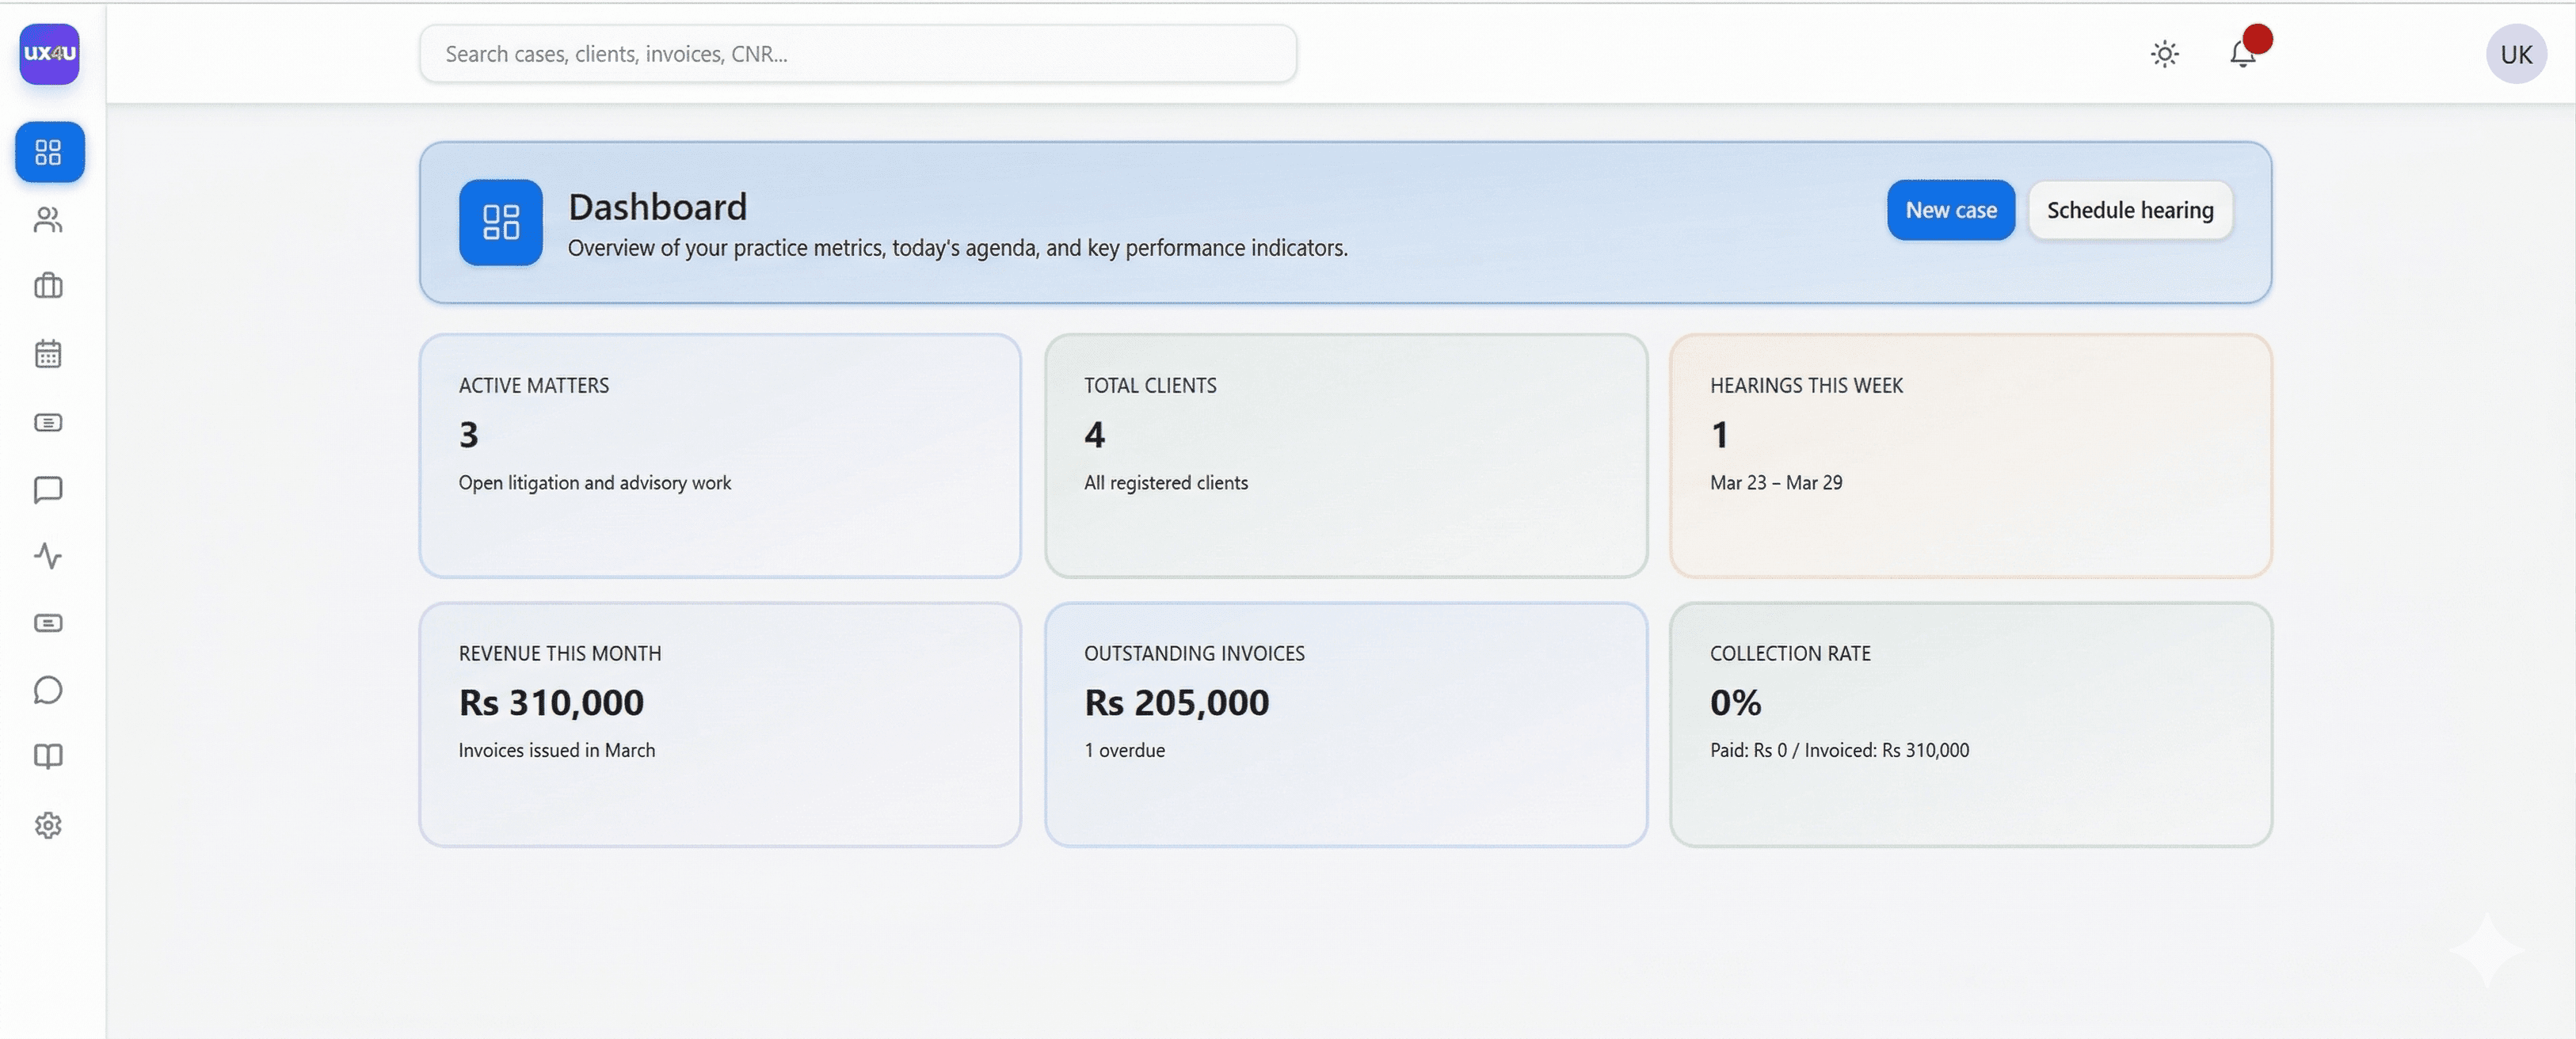This screenshot has height=1039, width=2576.
Task: Open the sidebar icon directly below the calendar
Action: coord(48,422)
